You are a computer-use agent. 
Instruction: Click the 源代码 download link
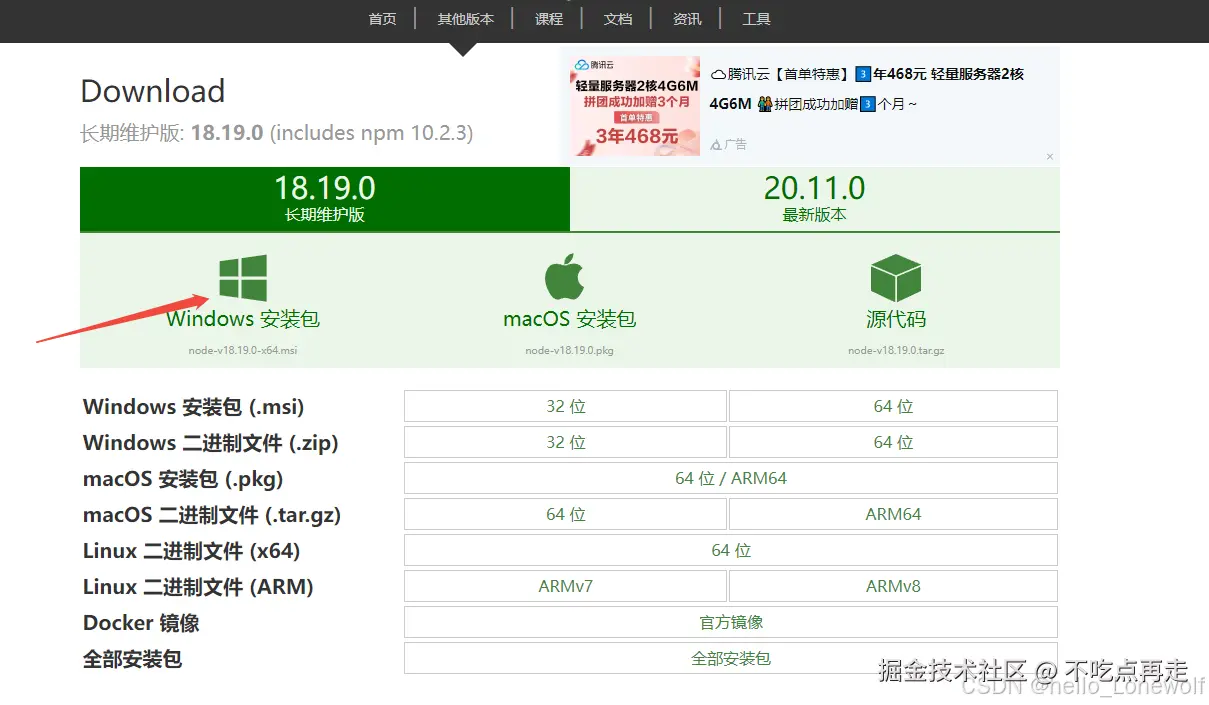(896, 319)
